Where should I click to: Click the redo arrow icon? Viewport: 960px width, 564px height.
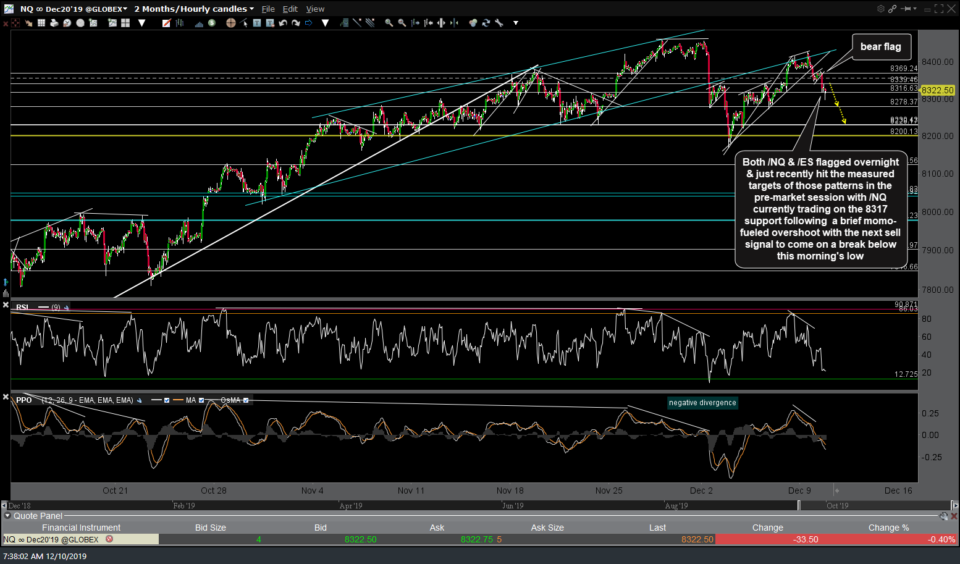click(296, 23)
